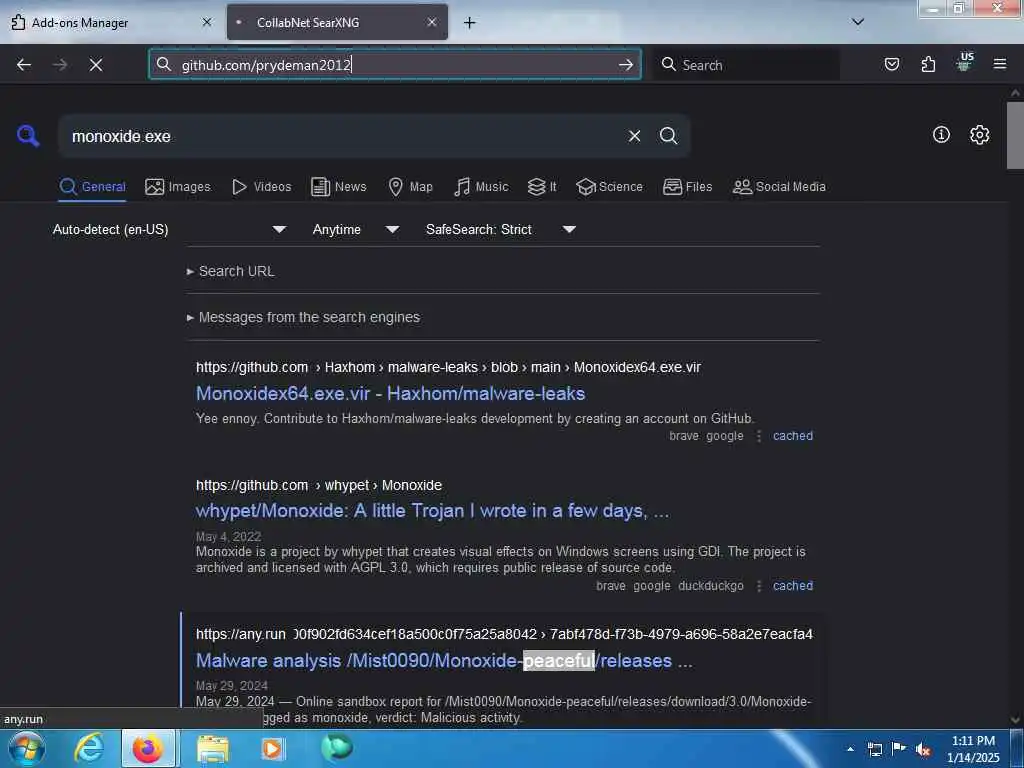Close the Add-ons Manager tab
This screenshot has height=768, width=1024.
click(207, 22)
